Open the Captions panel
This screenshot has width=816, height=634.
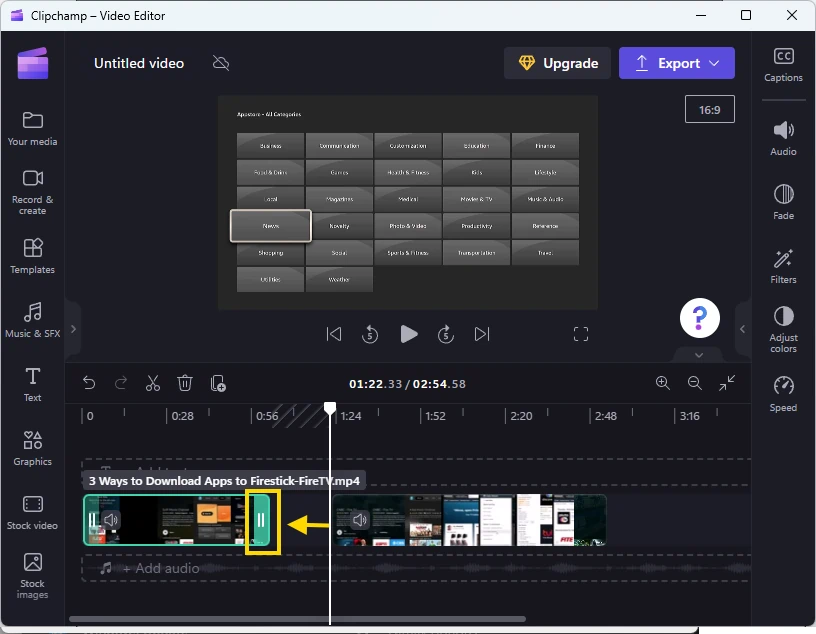(783, 65)
